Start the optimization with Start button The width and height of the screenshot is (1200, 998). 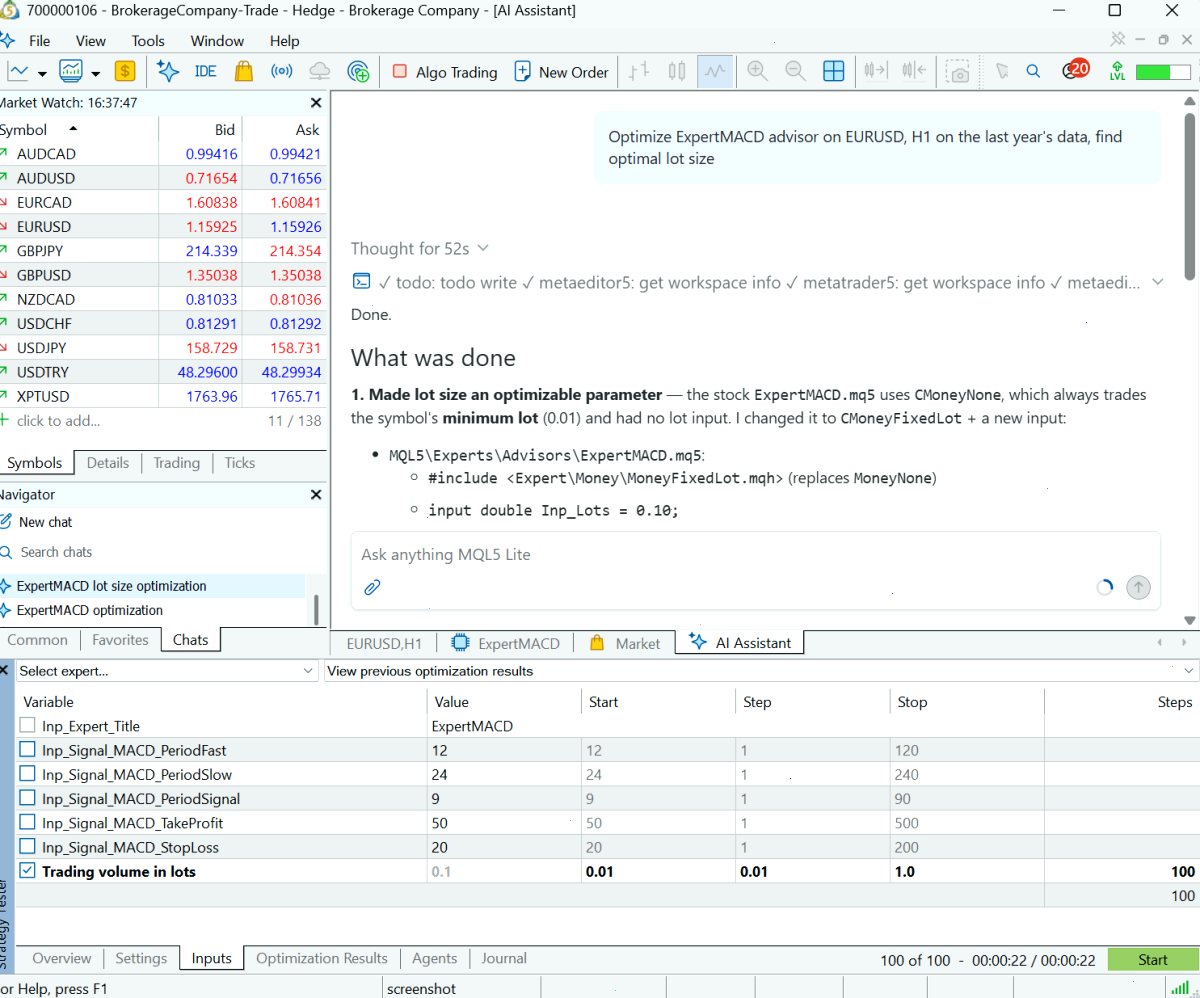[1152, 960]
